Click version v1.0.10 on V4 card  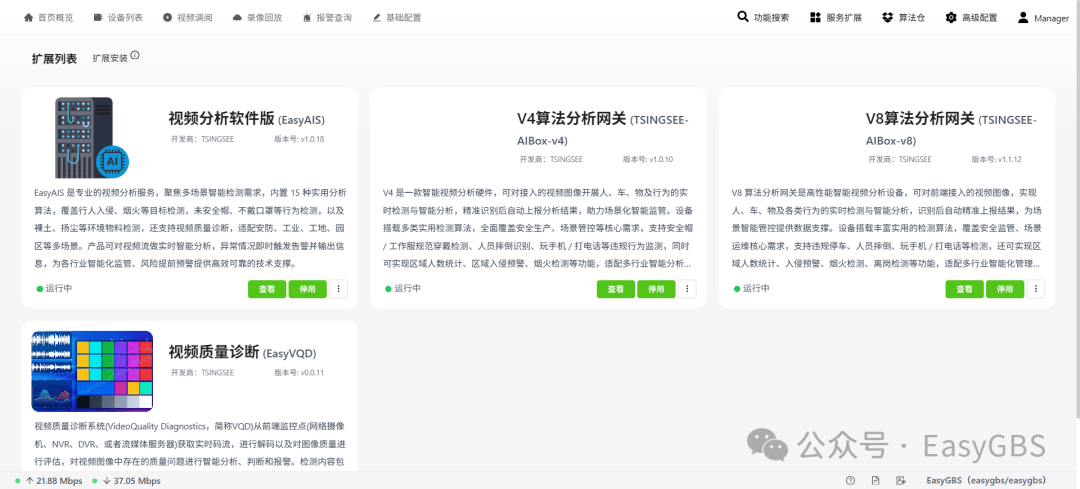coord(648,159)
